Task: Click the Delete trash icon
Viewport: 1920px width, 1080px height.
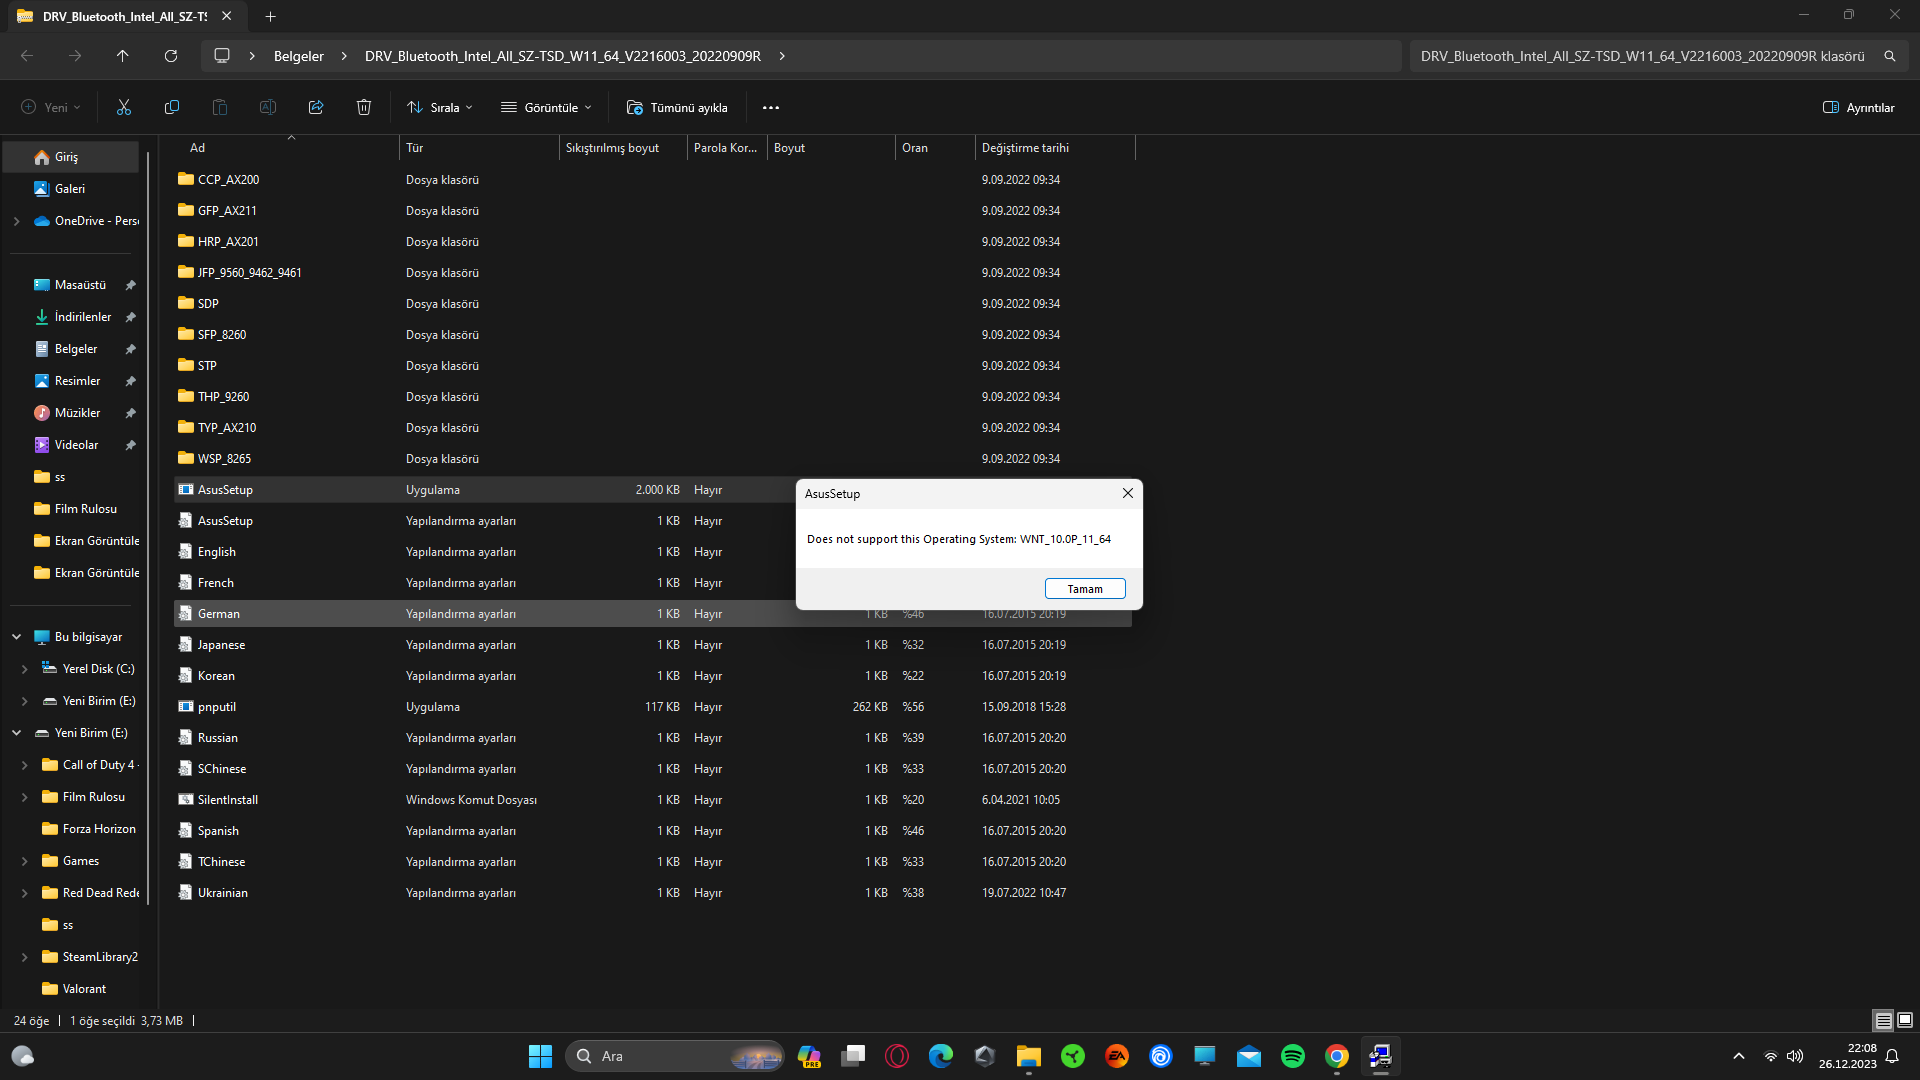Action: click(364, 107)
